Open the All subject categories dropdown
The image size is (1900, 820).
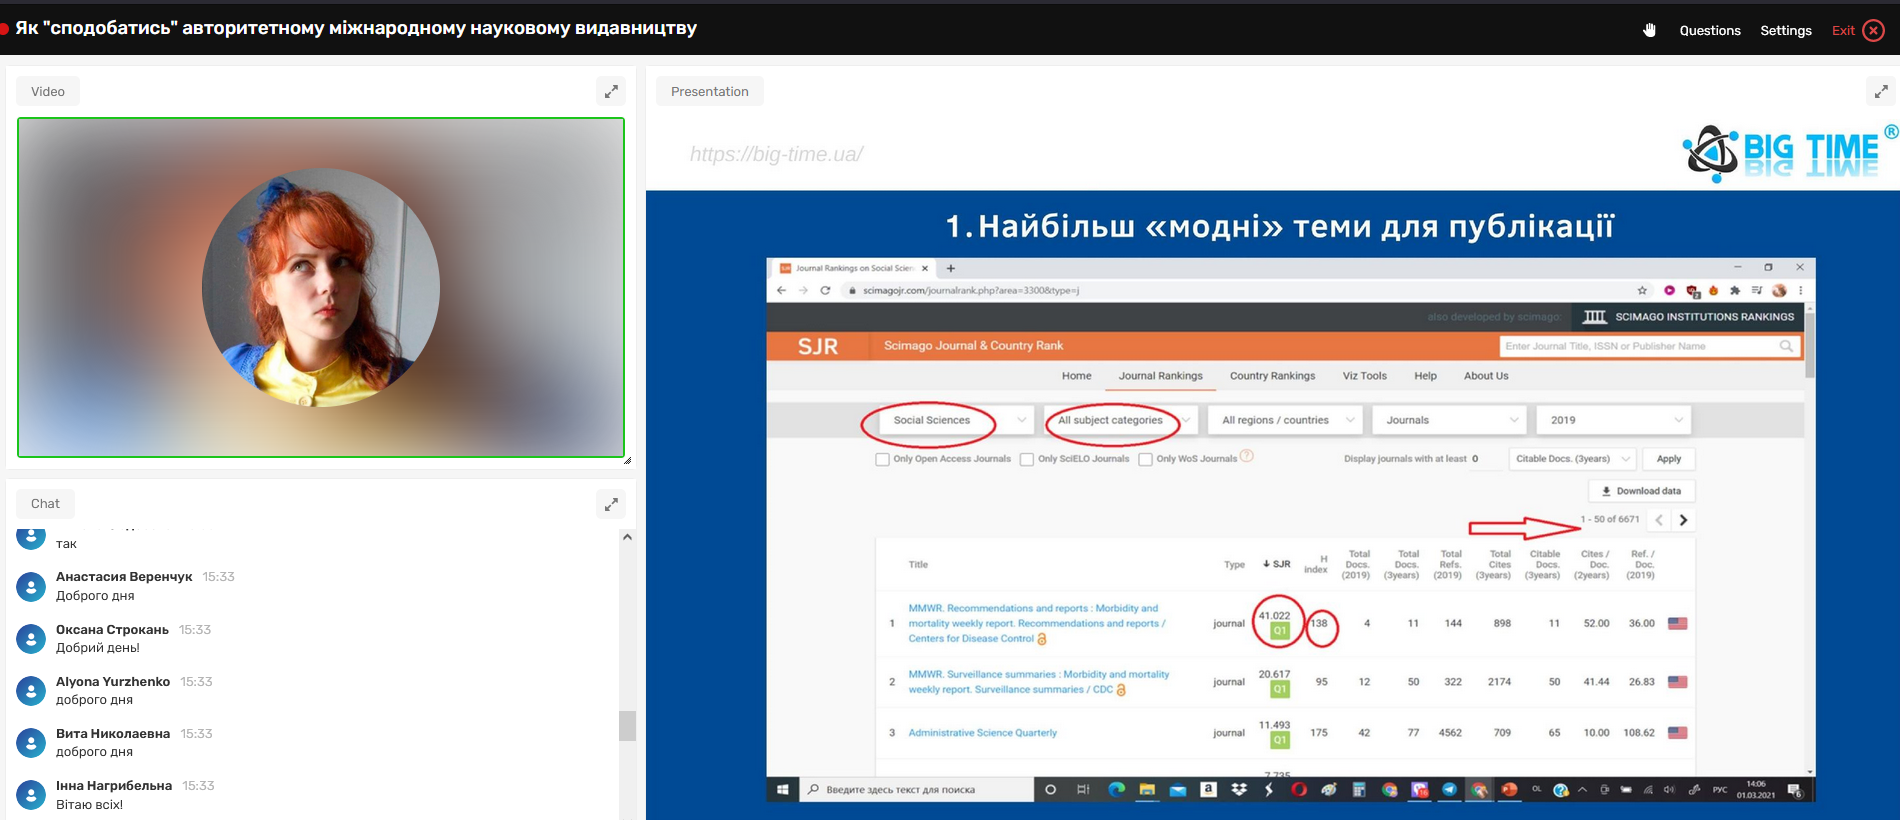1120,420
